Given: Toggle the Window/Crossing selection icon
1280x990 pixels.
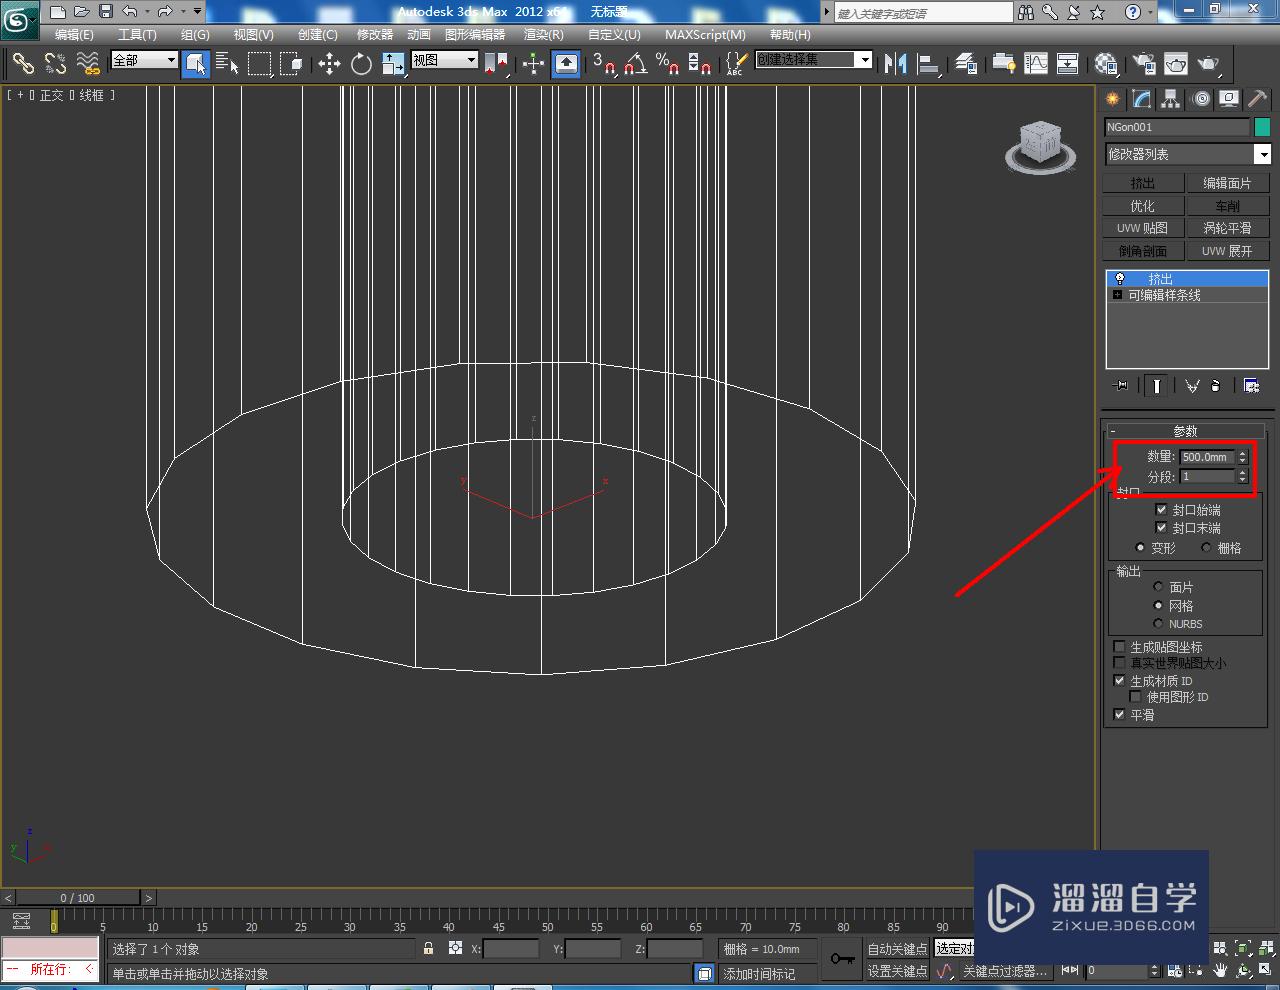Looking at the screenshot, I should pyautogui.click(x=291, y=64).
